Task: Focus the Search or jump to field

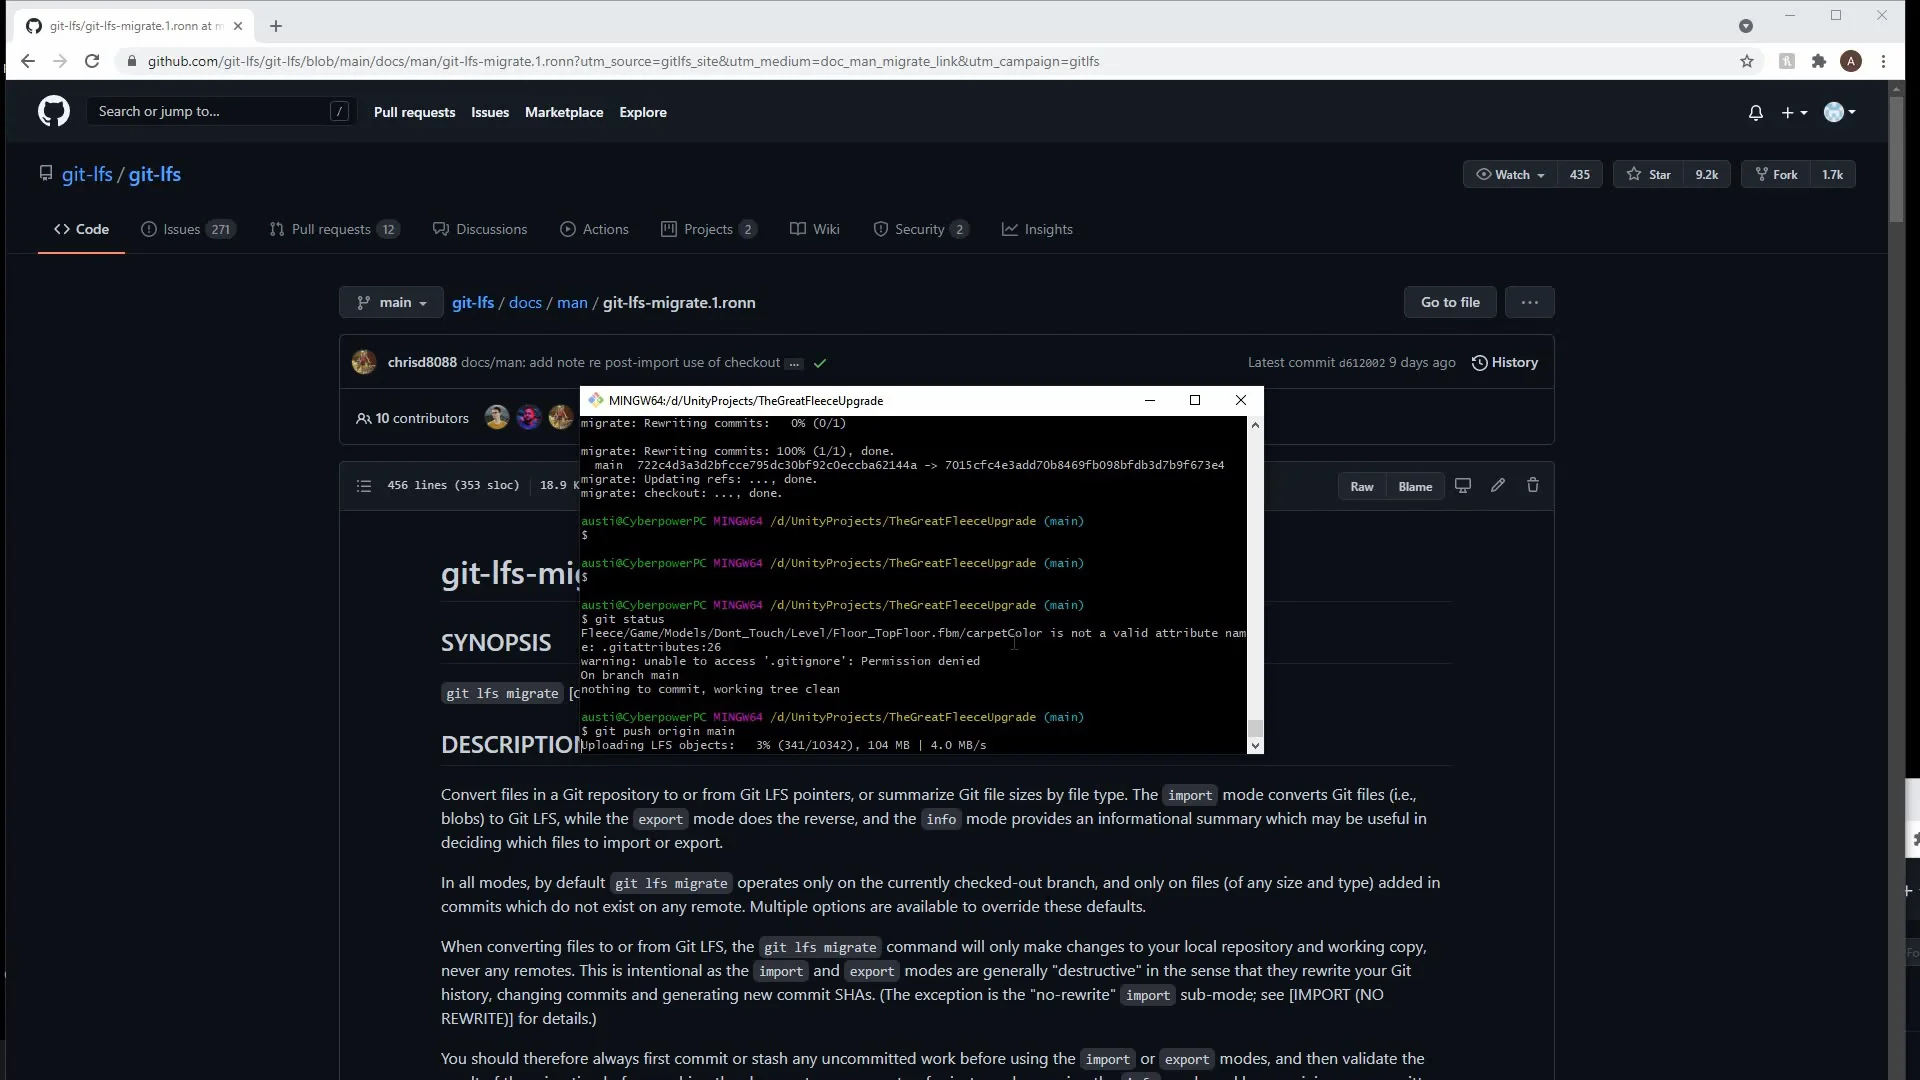Action: click(x=221, y=111)
